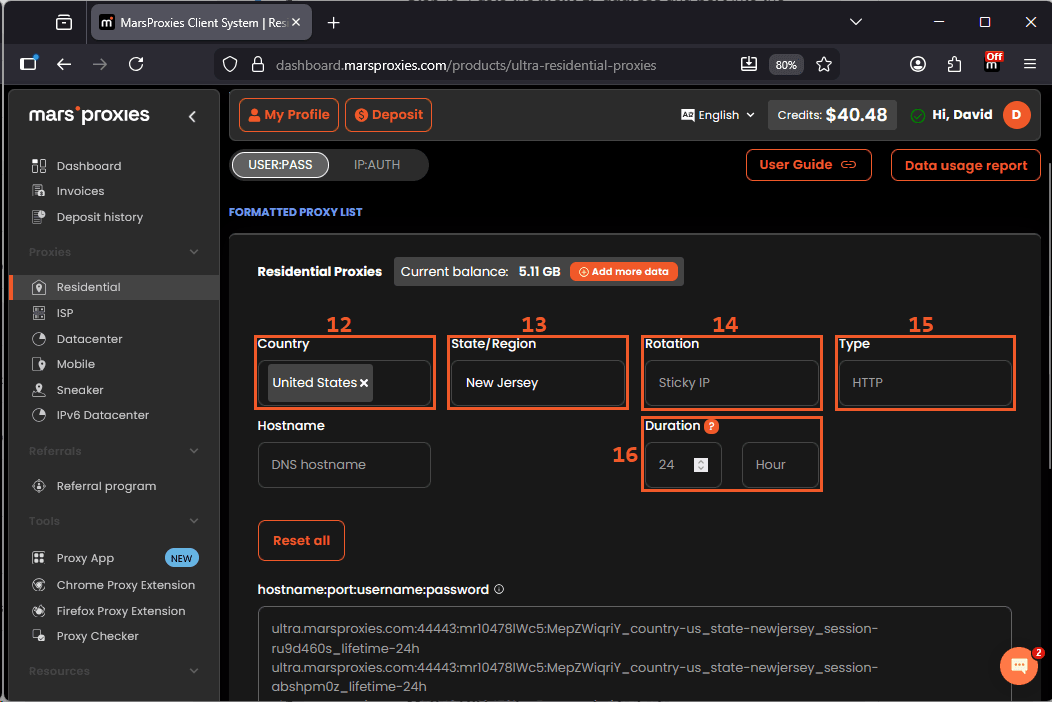The image size is (1052, 702).
Task: Click the Proxy Checker icon
Action: pyautogui.click(x=39, y=636)
